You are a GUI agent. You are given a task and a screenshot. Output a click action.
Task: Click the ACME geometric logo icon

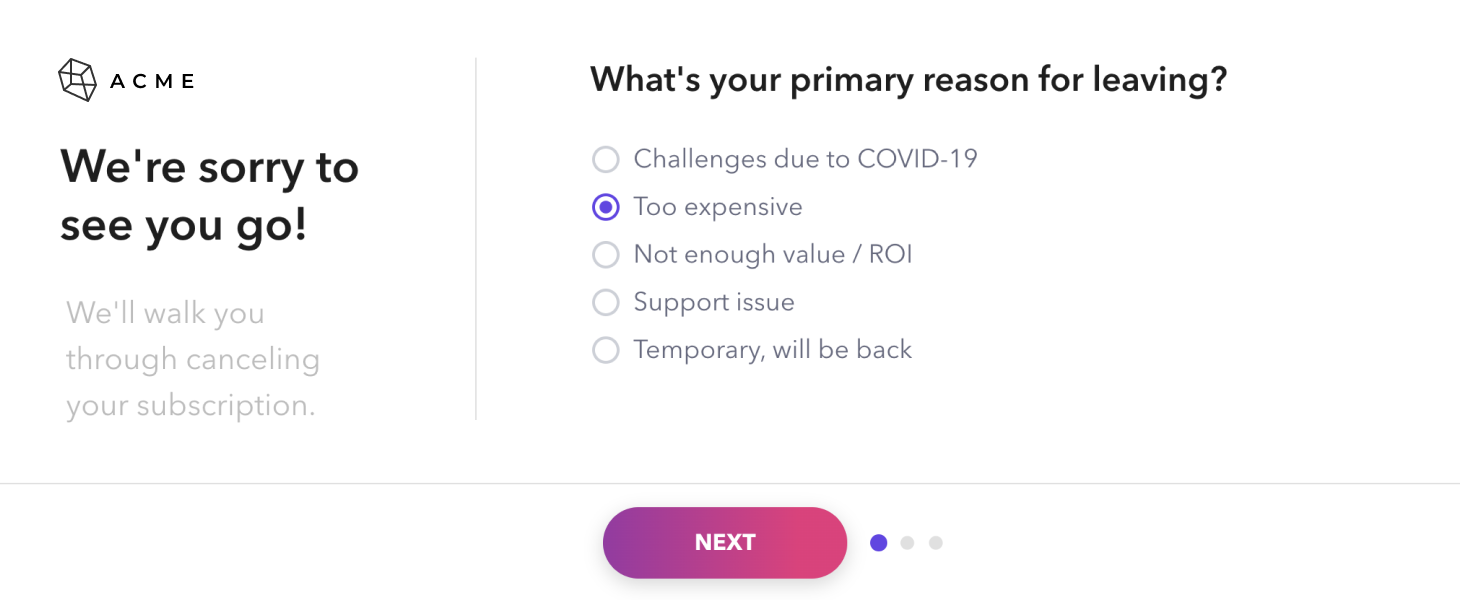click(77, 80)
